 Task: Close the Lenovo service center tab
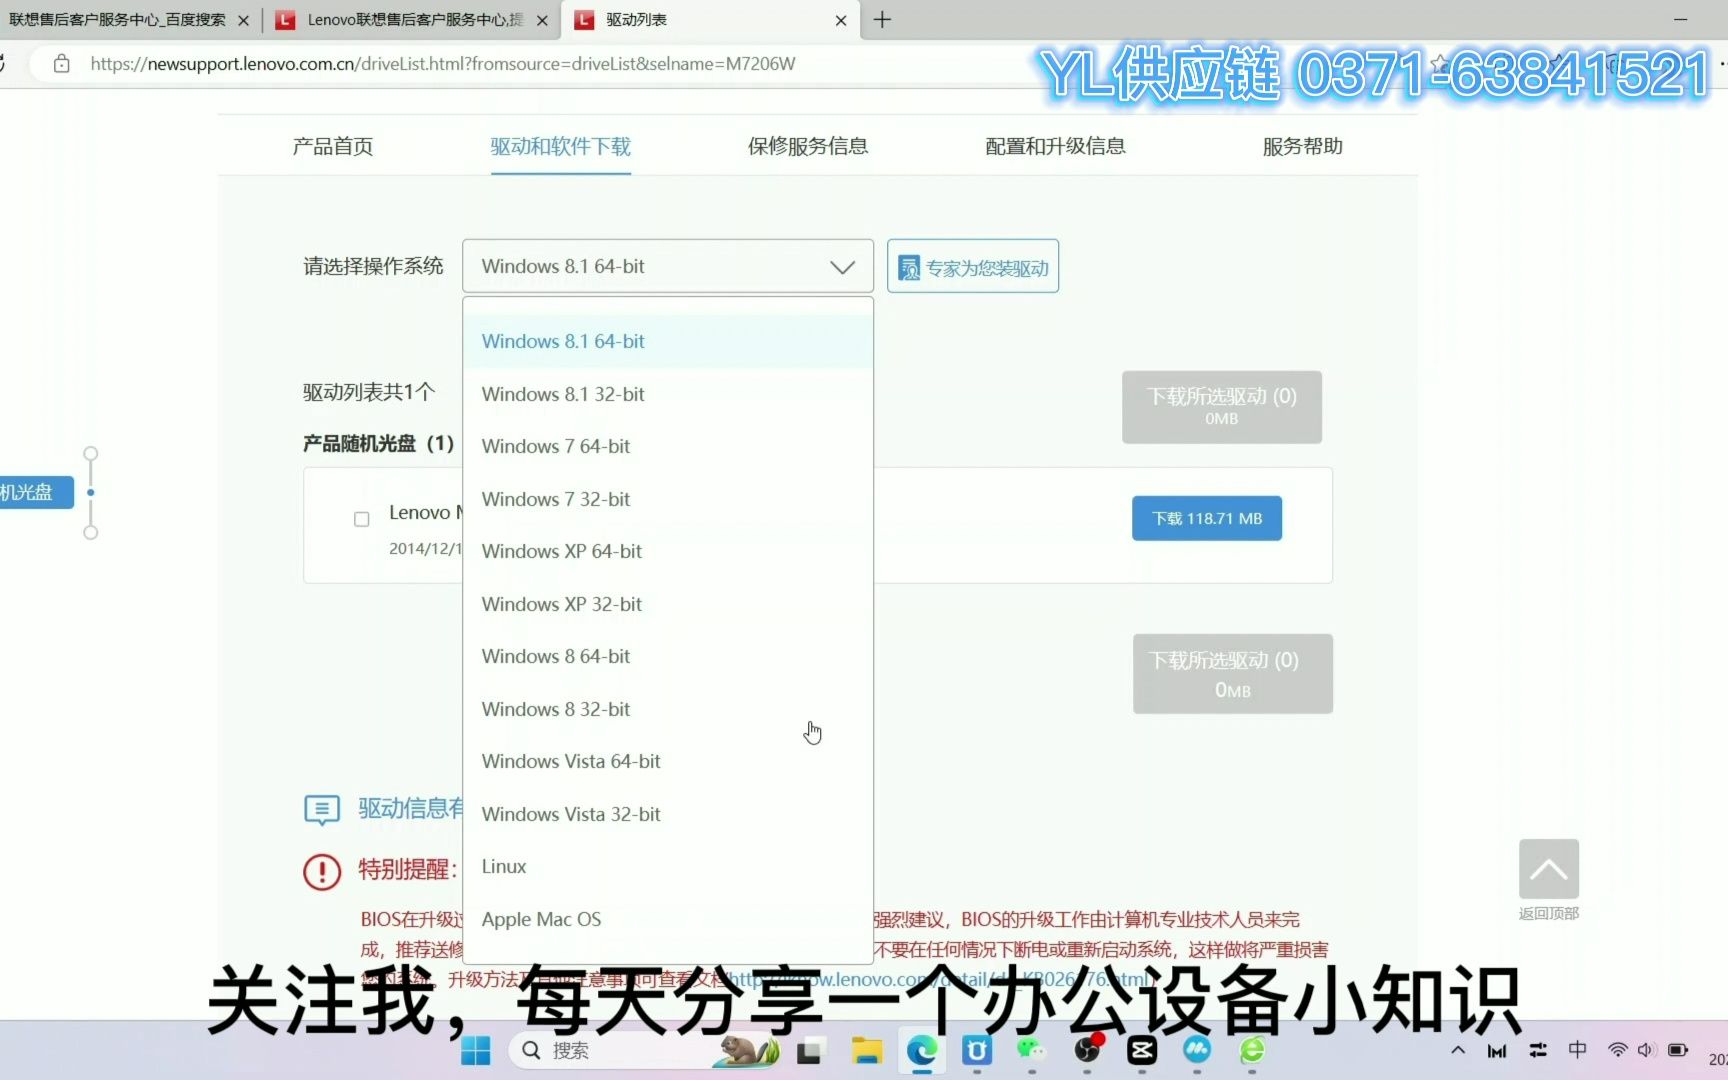(x=542, y=20)
